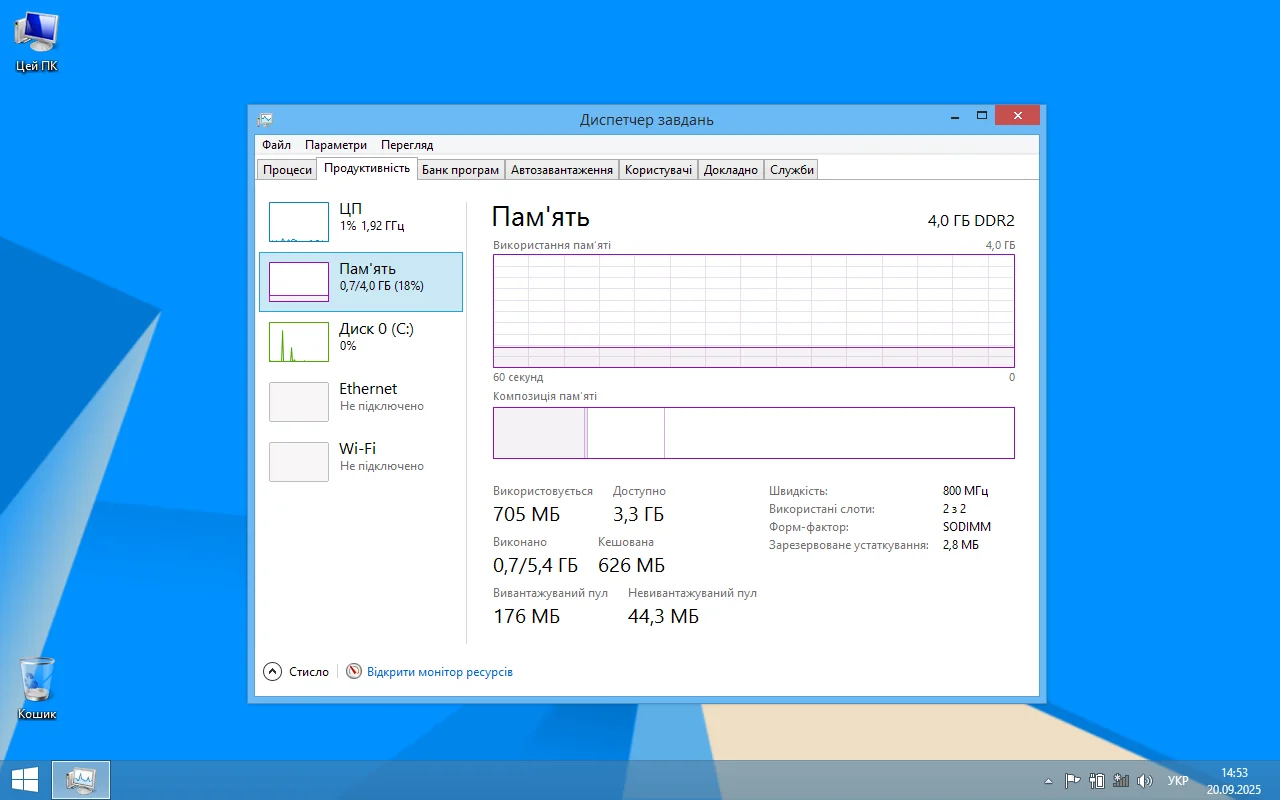Click the Пам'ять memory sidebar item
The height and width of the screenshot is (800, 1280).
click(360, 278)
